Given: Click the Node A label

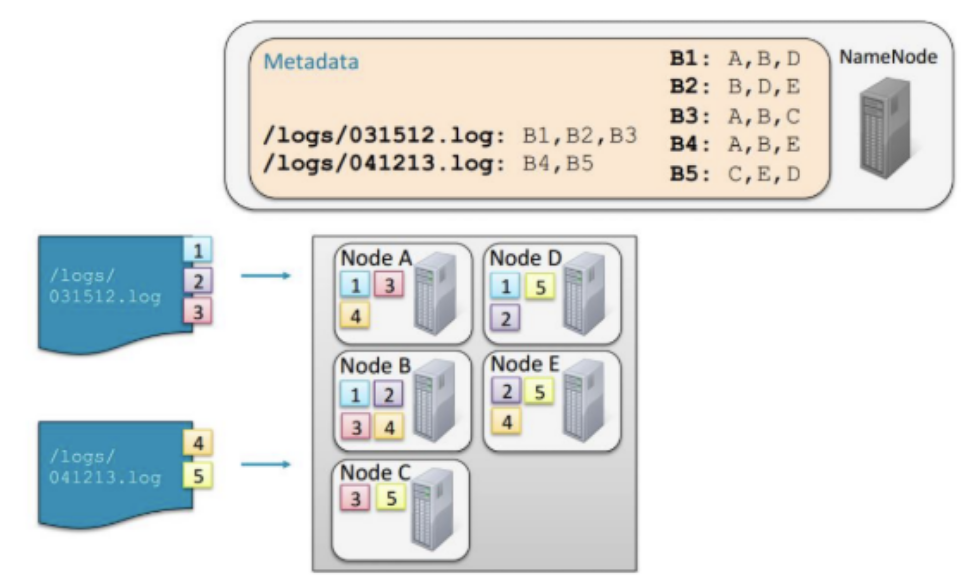Looking at the screenshot, I should [377, 258].
